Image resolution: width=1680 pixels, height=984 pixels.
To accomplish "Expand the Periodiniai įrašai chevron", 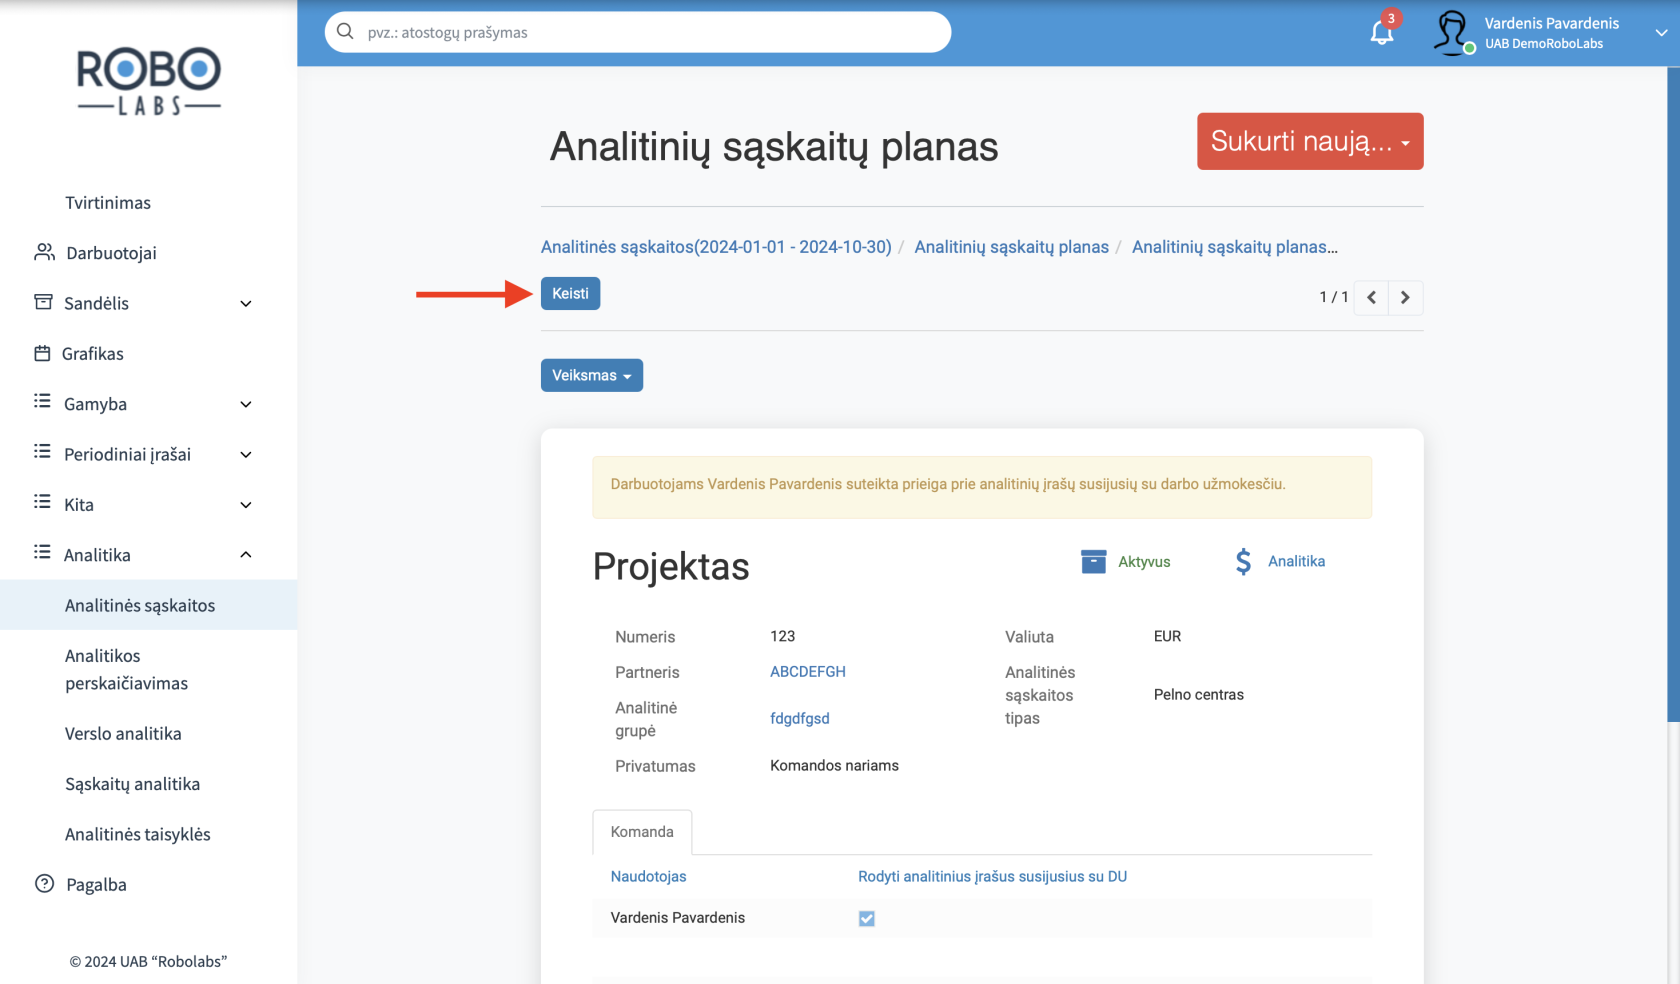I will (246, 455).
